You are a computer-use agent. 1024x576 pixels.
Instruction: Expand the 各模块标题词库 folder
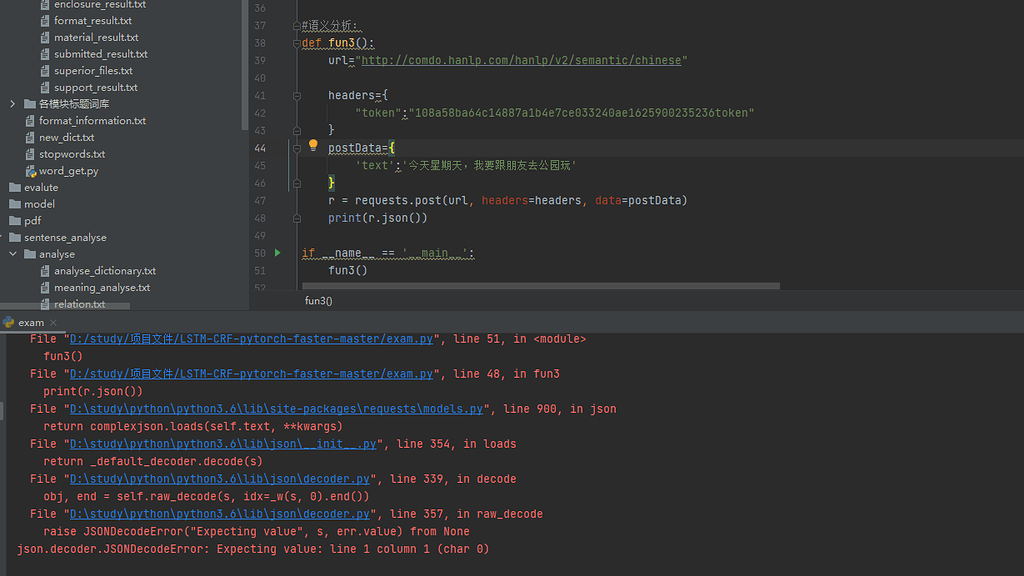pyautogui.click(x=10, y=103)
